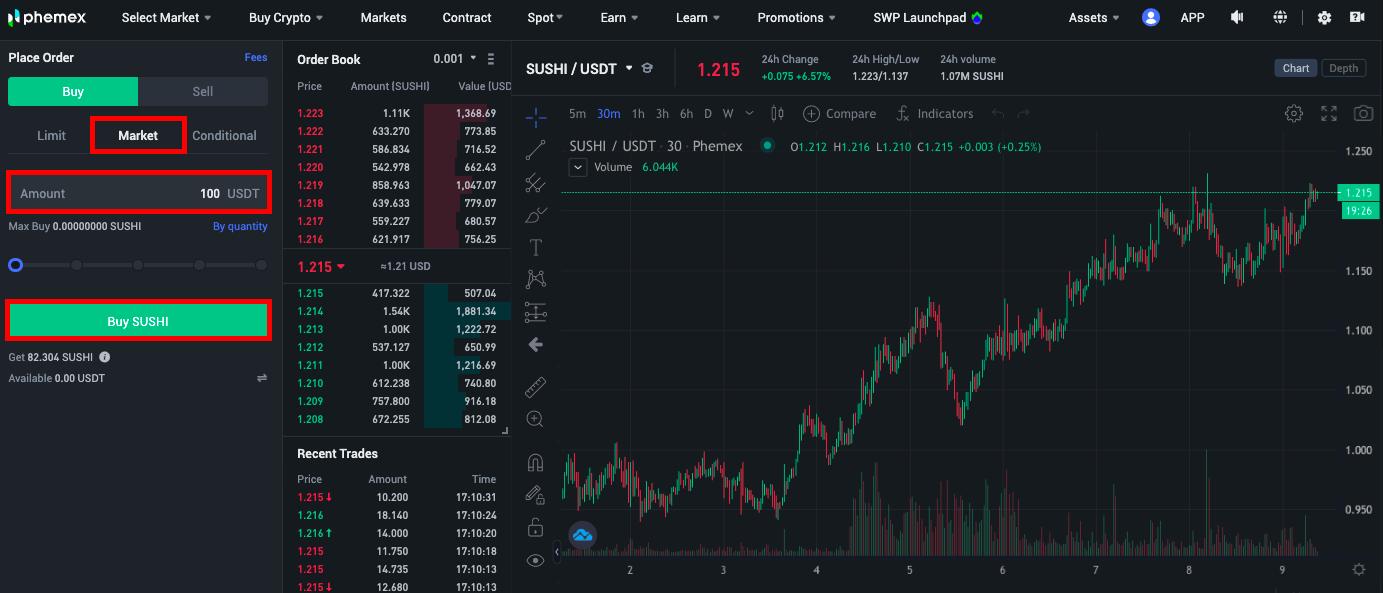Viewport: 1383px width, 593px height.
Task: Expand chart to fullscreen mode
Action: [1328, 114]
